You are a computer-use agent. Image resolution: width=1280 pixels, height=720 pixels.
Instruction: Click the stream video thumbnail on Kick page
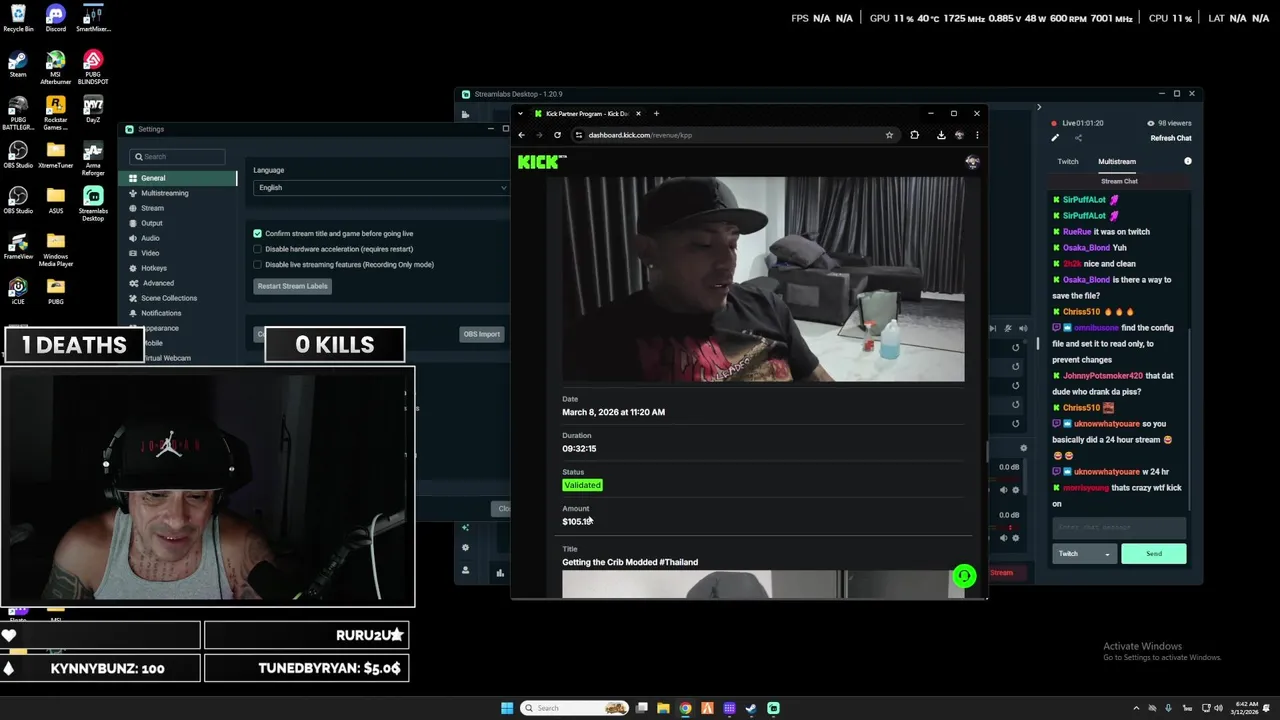(x=763, y=279)
